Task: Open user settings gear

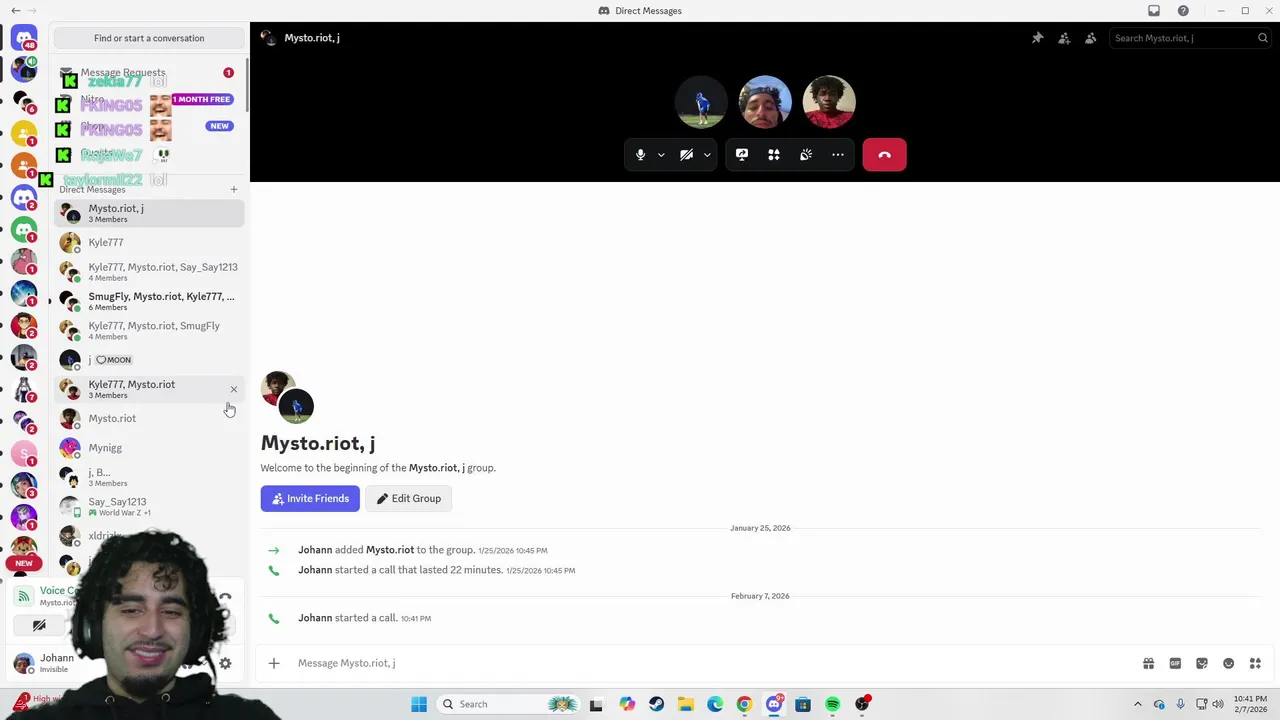Action: 225,663
